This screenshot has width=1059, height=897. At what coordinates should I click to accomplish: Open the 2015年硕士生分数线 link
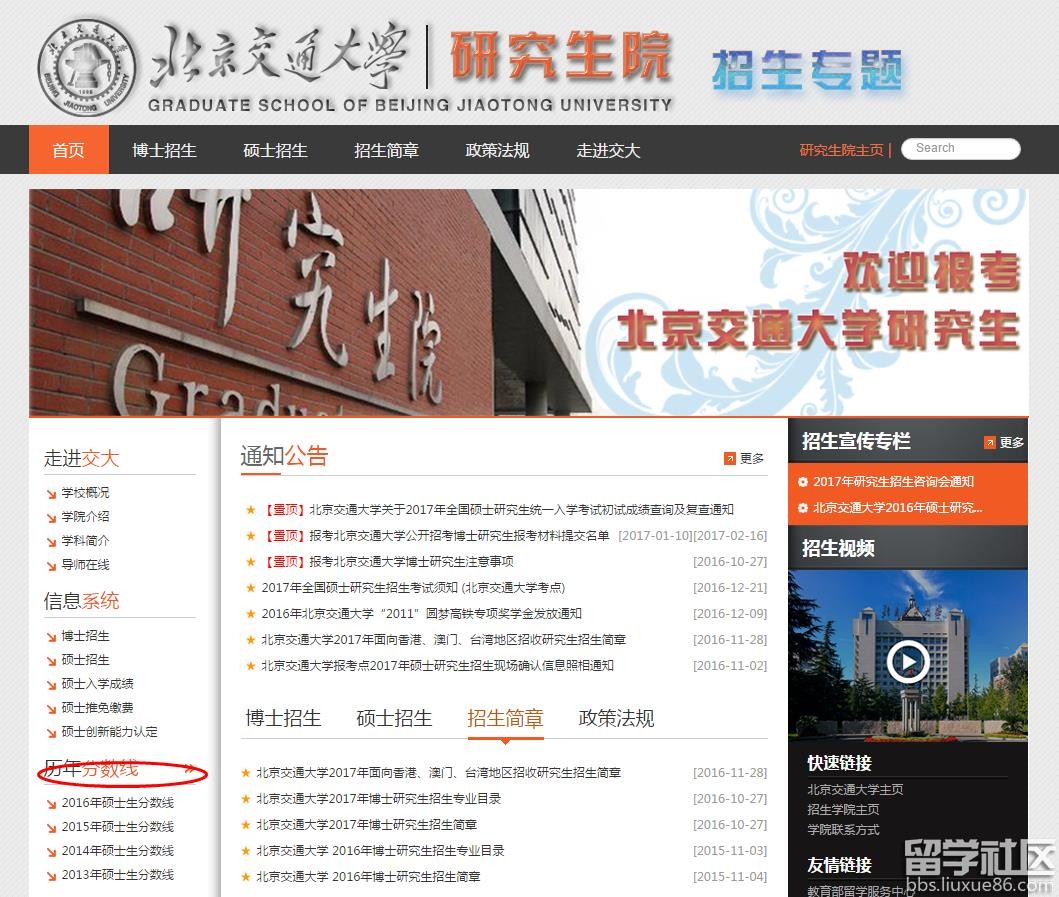[118, 827]
